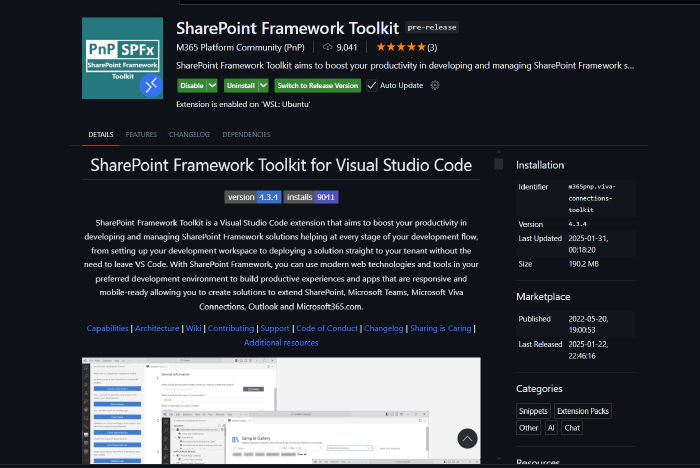Image resolution: width=700 pixels, height=468 pixels.
Task: Switch to the Features tab
Action: 141,134
